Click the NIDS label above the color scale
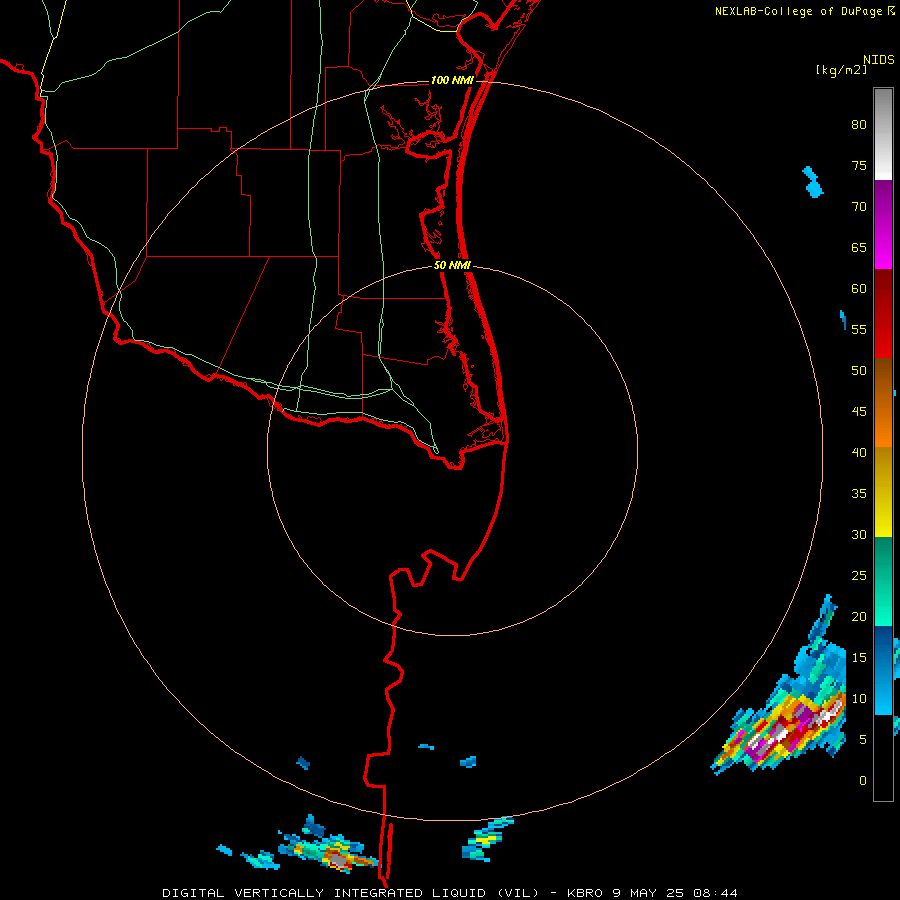Screen dimensions: 900x900 point(879,59)
